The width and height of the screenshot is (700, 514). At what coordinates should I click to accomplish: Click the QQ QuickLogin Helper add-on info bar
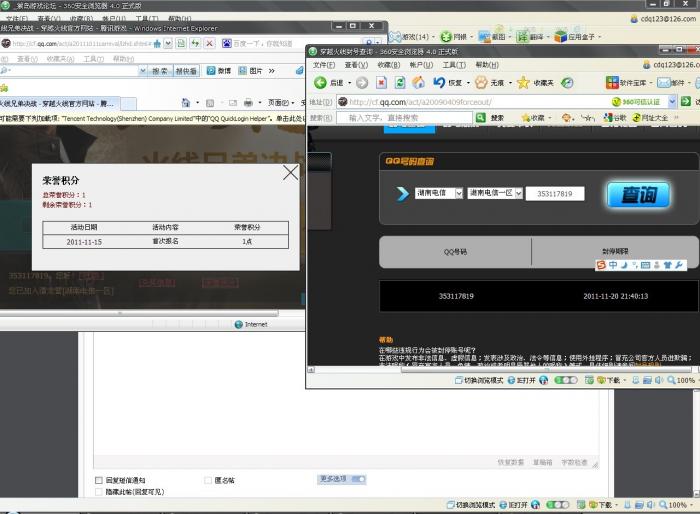point(152,118)
